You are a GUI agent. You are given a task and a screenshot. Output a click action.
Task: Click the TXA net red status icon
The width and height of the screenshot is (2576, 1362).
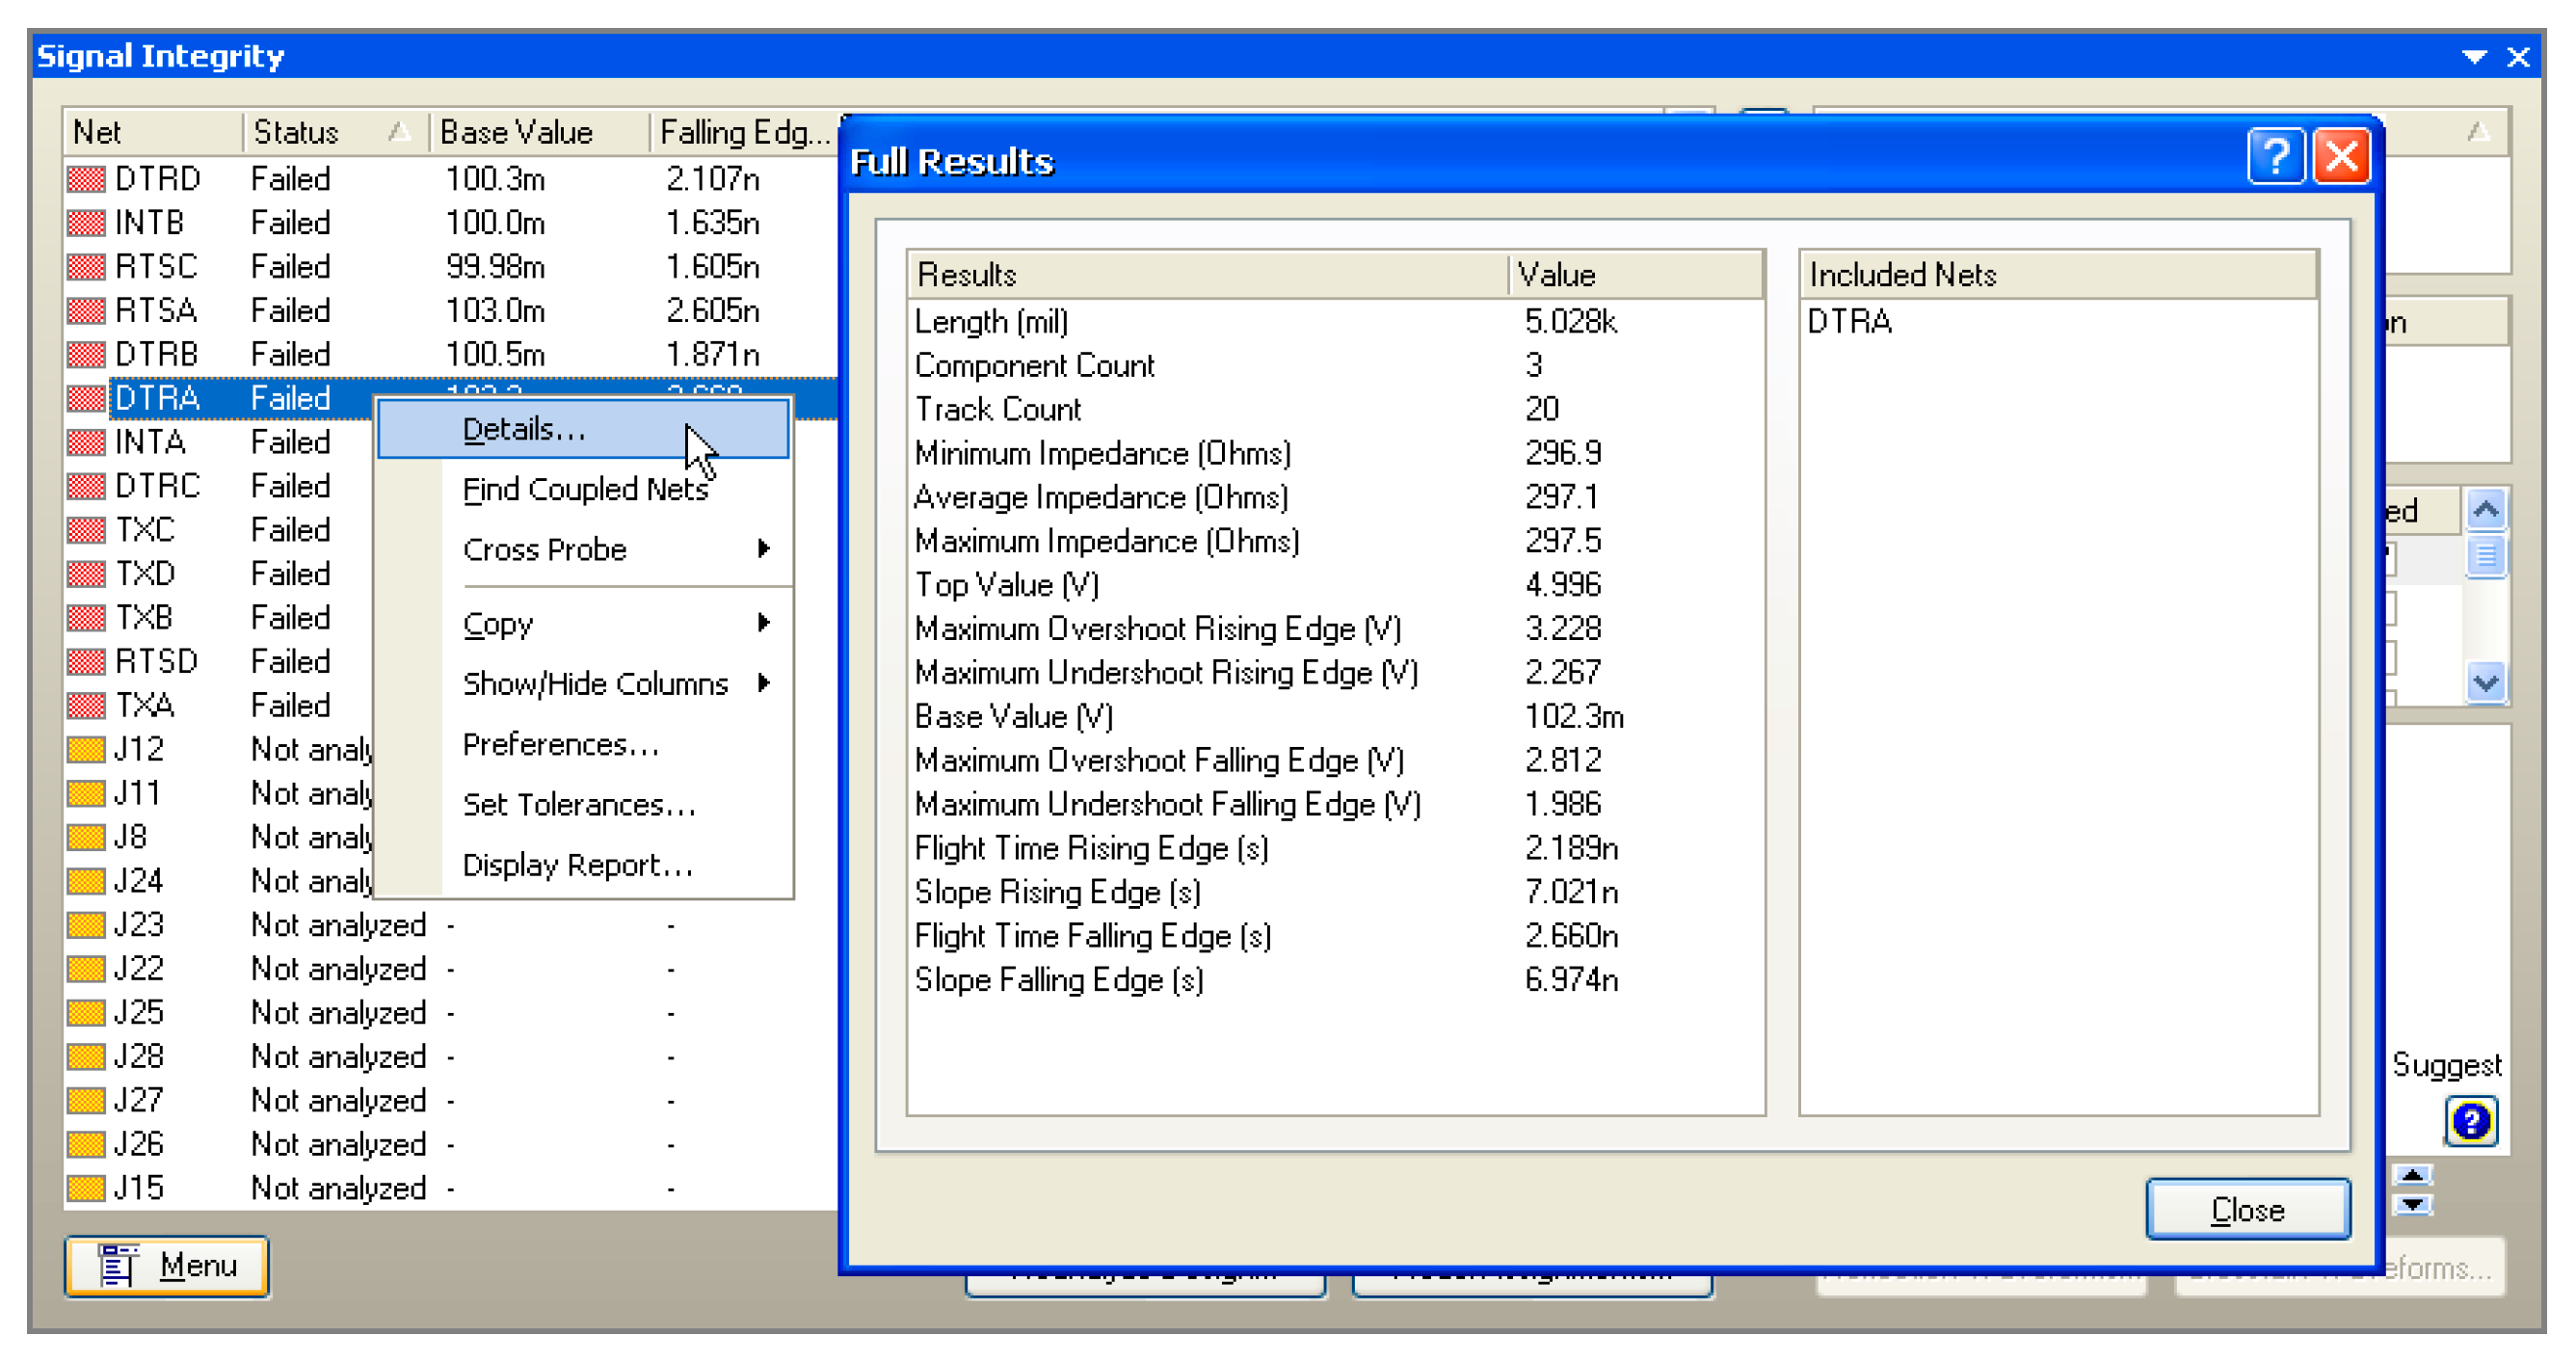[86, 705]
